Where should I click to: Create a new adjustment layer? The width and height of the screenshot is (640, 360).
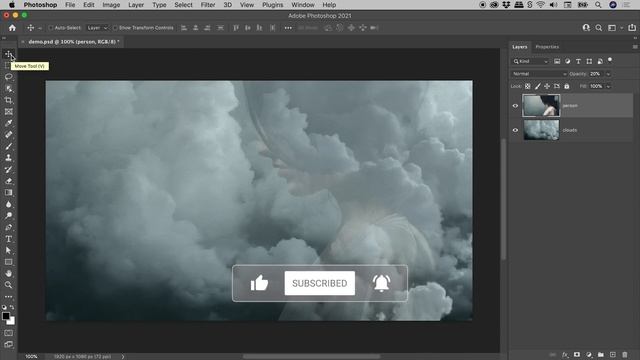[589, 355]
